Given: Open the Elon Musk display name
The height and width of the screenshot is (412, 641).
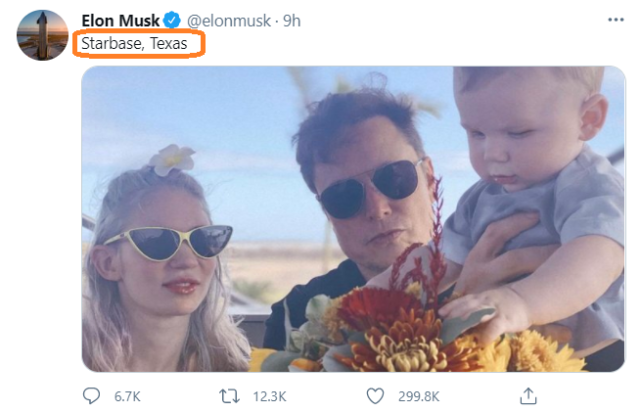Looking at the screenshot, I should coord(120,20).
